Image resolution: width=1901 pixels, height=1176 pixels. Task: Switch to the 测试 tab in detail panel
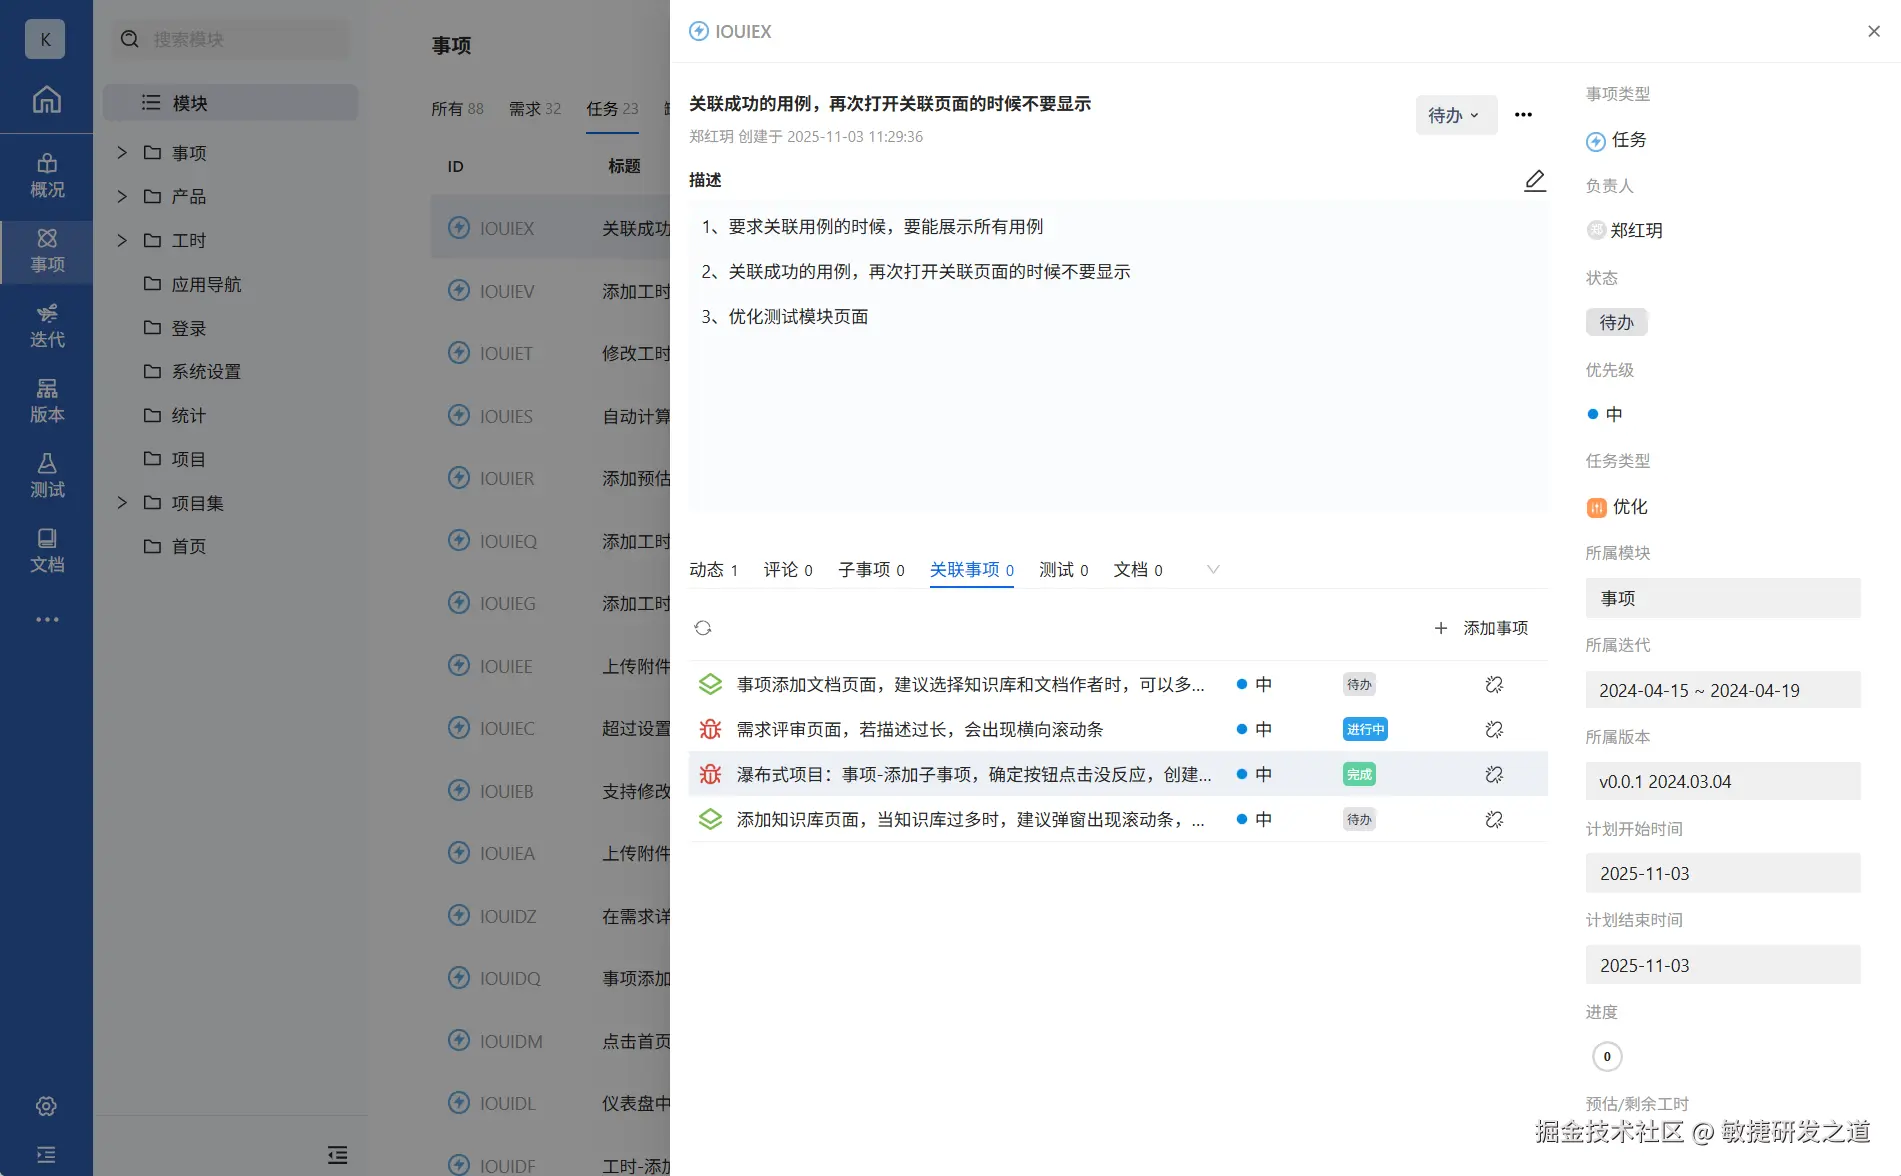click(1064, 570)
